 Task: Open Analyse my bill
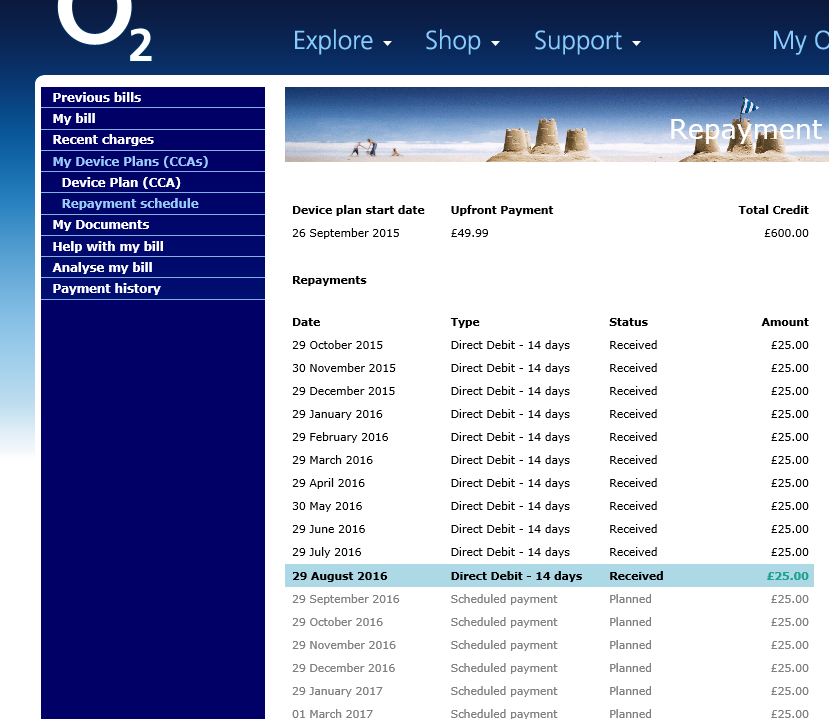tap(100, 266)
